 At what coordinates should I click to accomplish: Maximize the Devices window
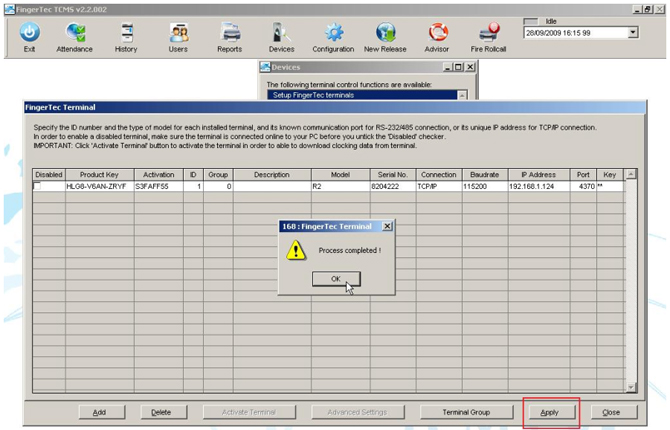point(458,67)
